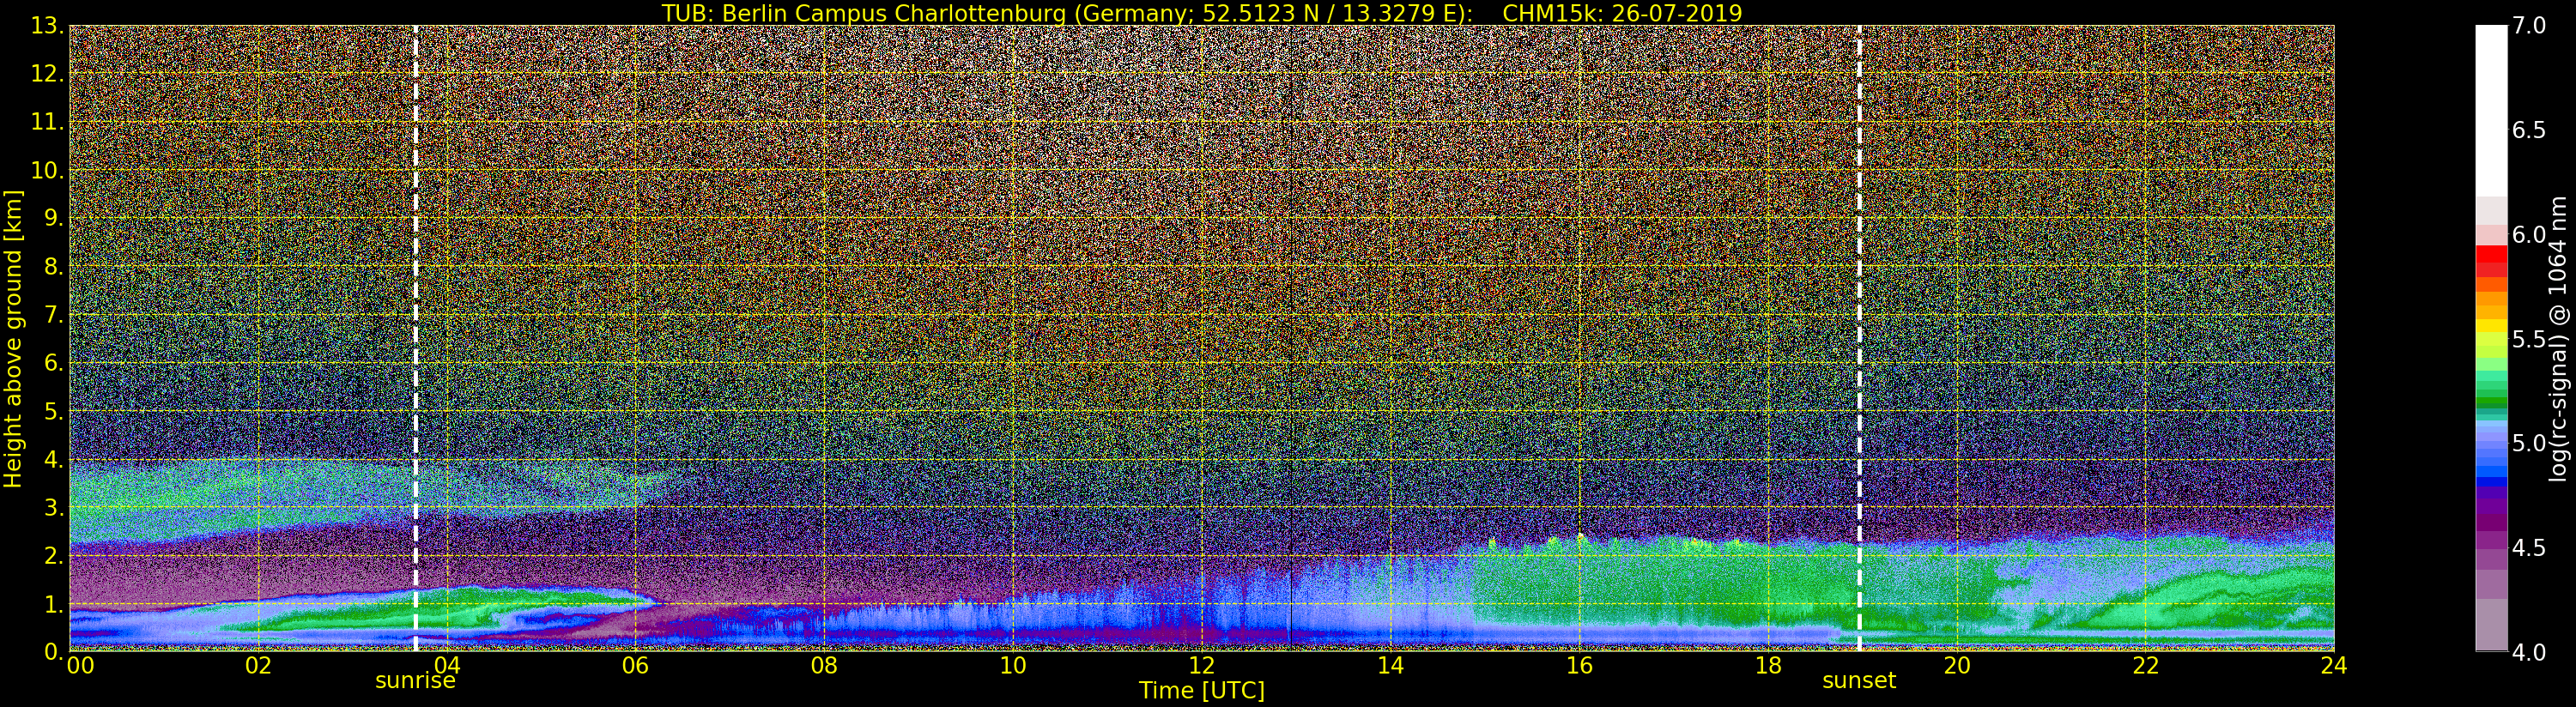The width and height of the screenshot is (2576, 707).
Task: Select the 'Height above ground [km]' axis label
Action: (x=13, y=339)
